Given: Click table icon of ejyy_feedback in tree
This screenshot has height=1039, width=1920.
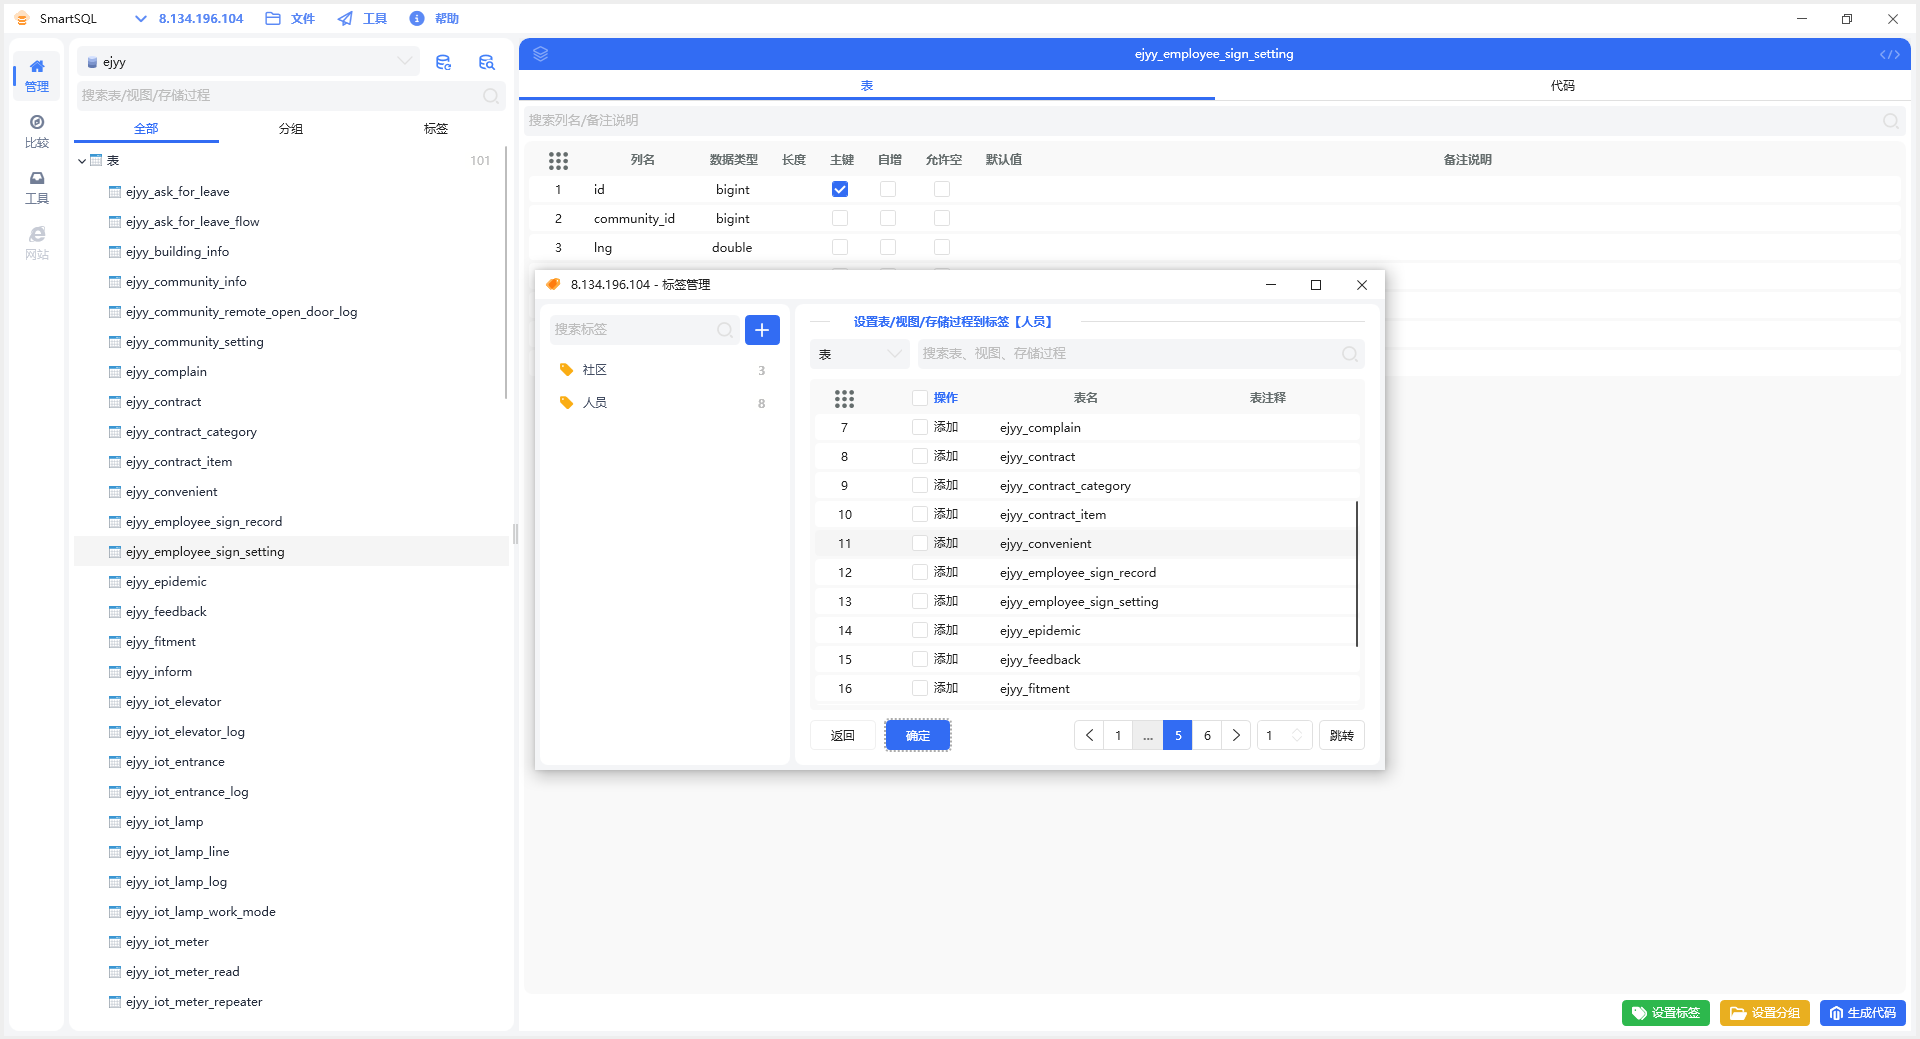Looking at the screenshot, I should [115, 612].
